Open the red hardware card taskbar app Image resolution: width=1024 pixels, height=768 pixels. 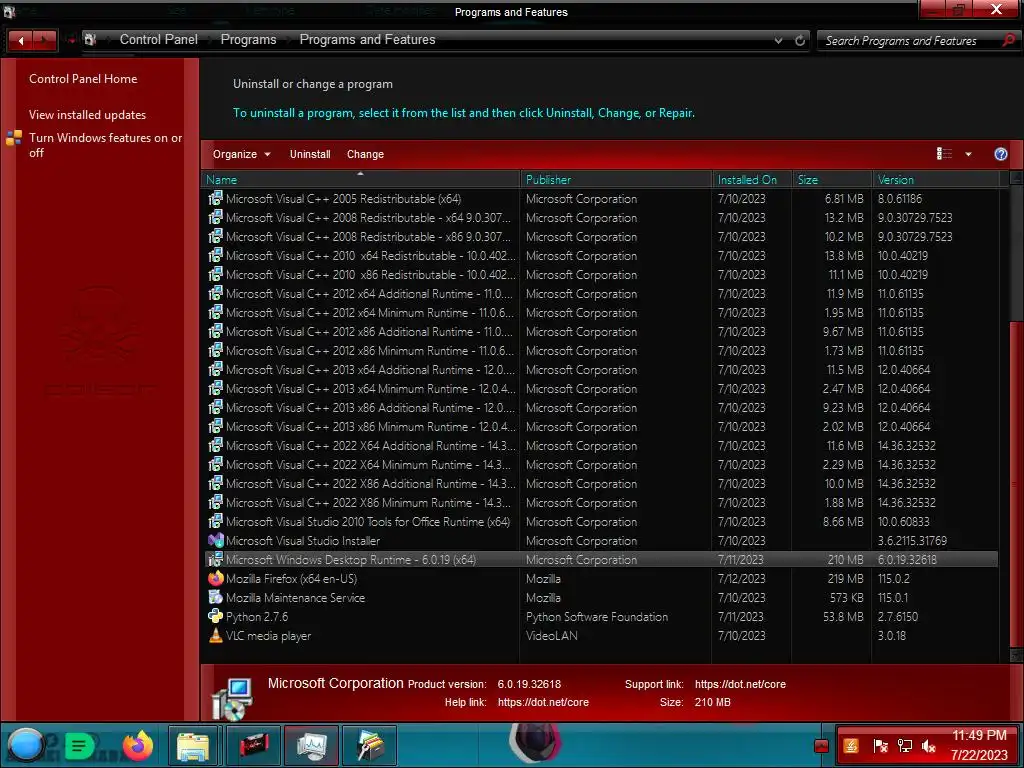253,745
